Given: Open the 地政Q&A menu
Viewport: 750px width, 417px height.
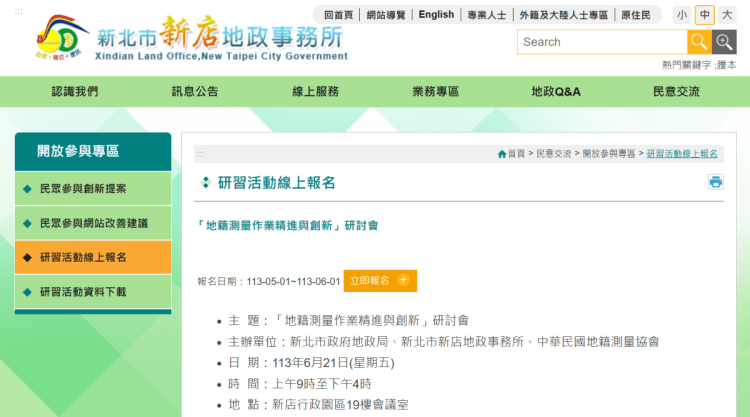Looking at the screenshot, I should click(556, 92).
